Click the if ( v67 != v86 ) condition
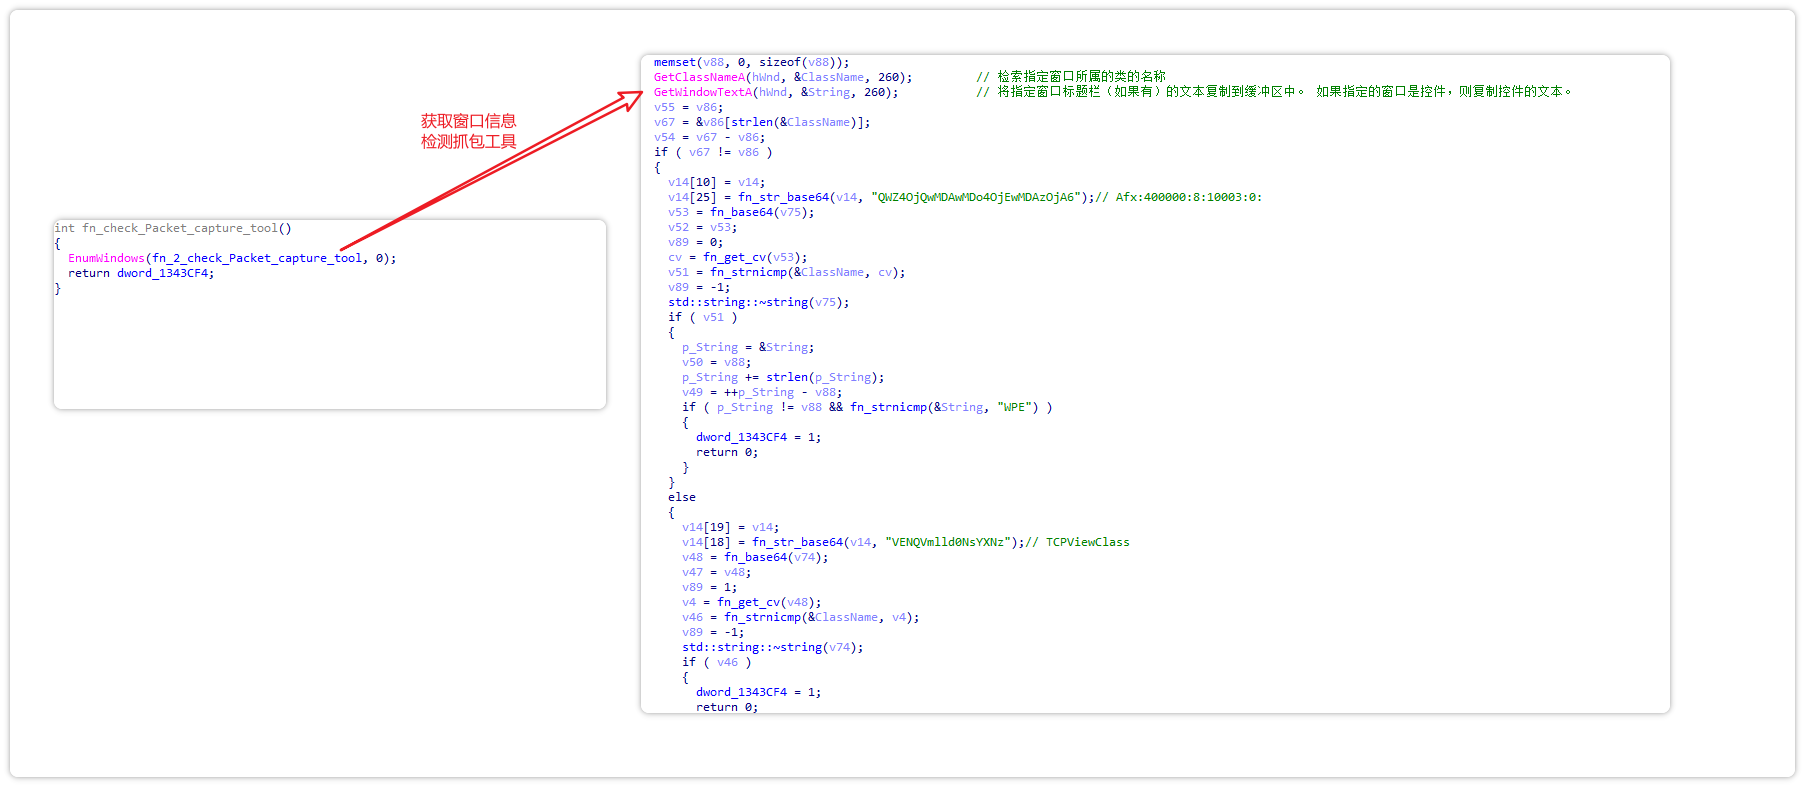Image resolution: width=1805 pixels, height=787 pixels. click(713, 152)
